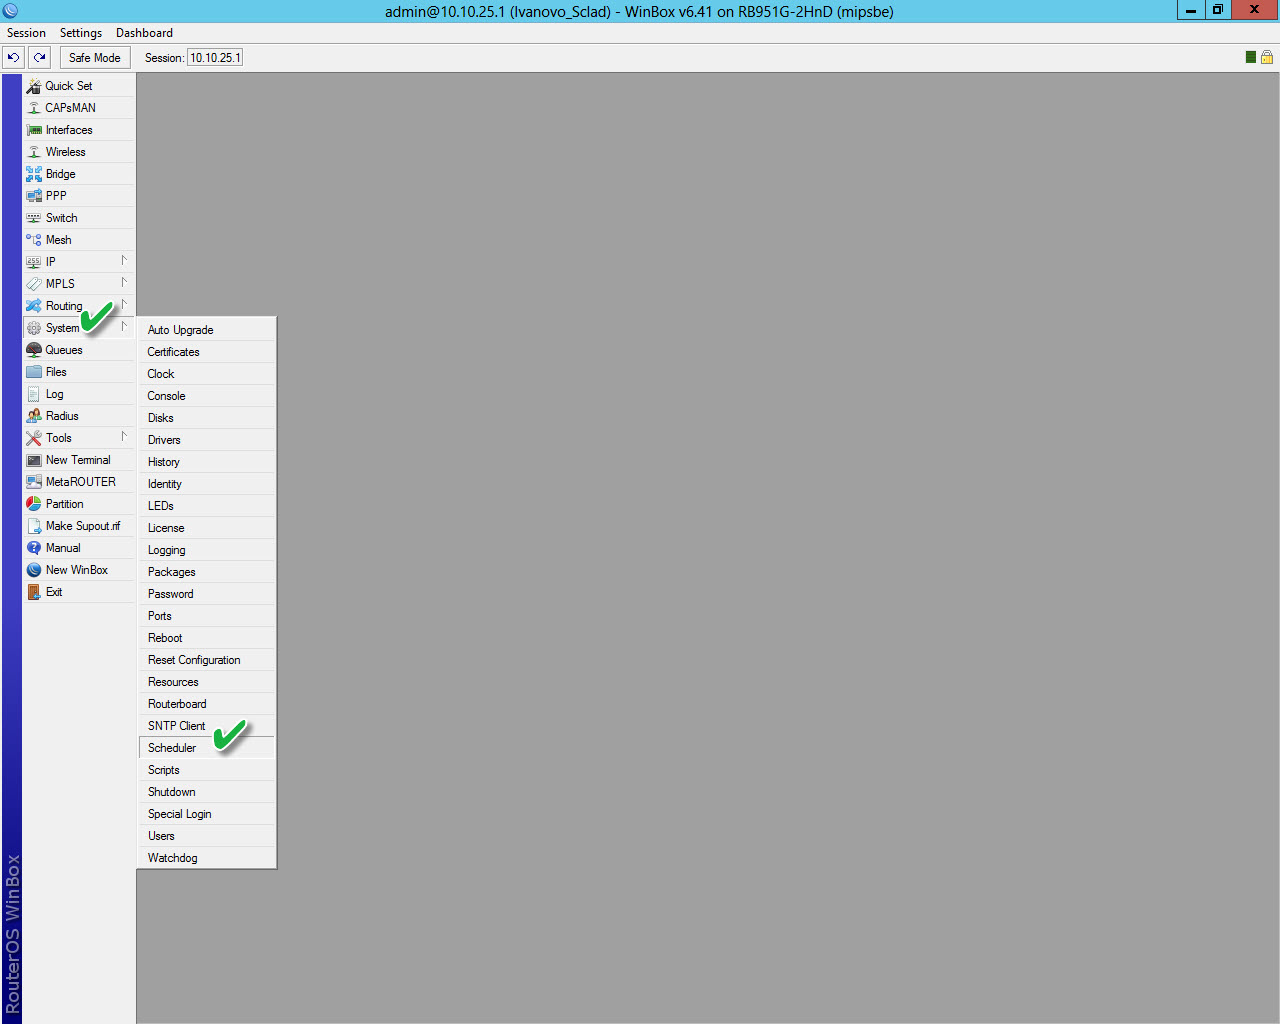Image resolution: width=1280 pixels, height=1024 pixels.
Task: Click the Switch icon
Action: [34, 218]
